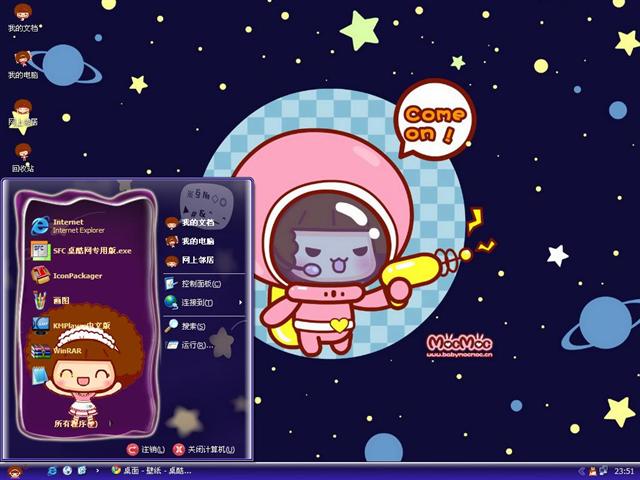Click the globe browser quick launch icon
This screenshot has height=480, width=640.
67,471
